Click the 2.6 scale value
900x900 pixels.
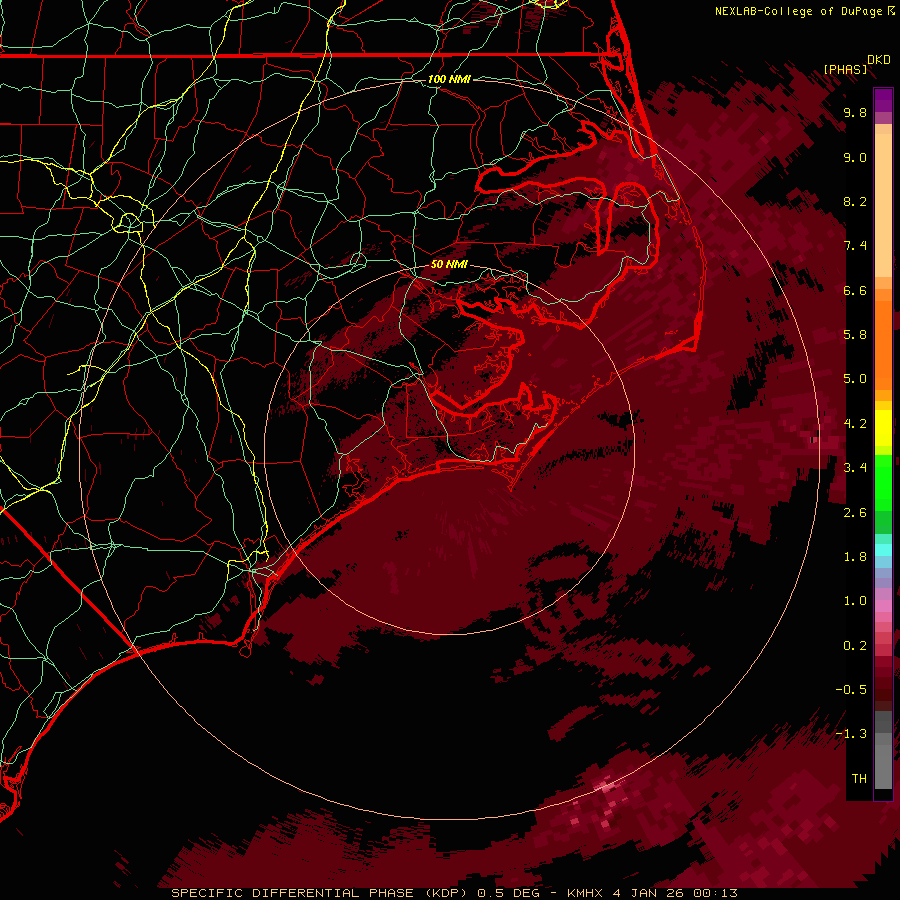[x=855, y=513]
